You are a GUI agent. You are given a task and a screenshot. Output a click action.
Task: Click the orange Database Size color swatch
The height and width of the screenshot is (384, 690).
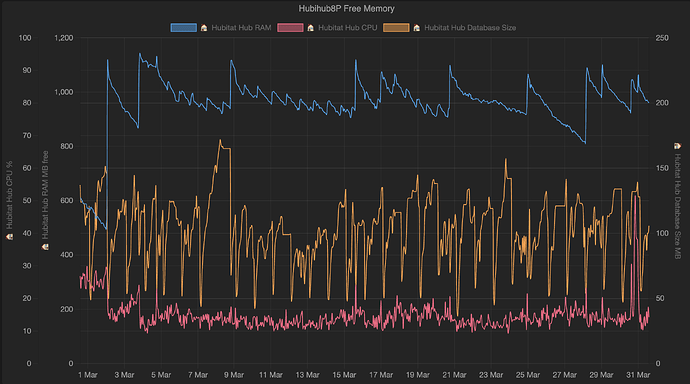(x=396, y=28)
